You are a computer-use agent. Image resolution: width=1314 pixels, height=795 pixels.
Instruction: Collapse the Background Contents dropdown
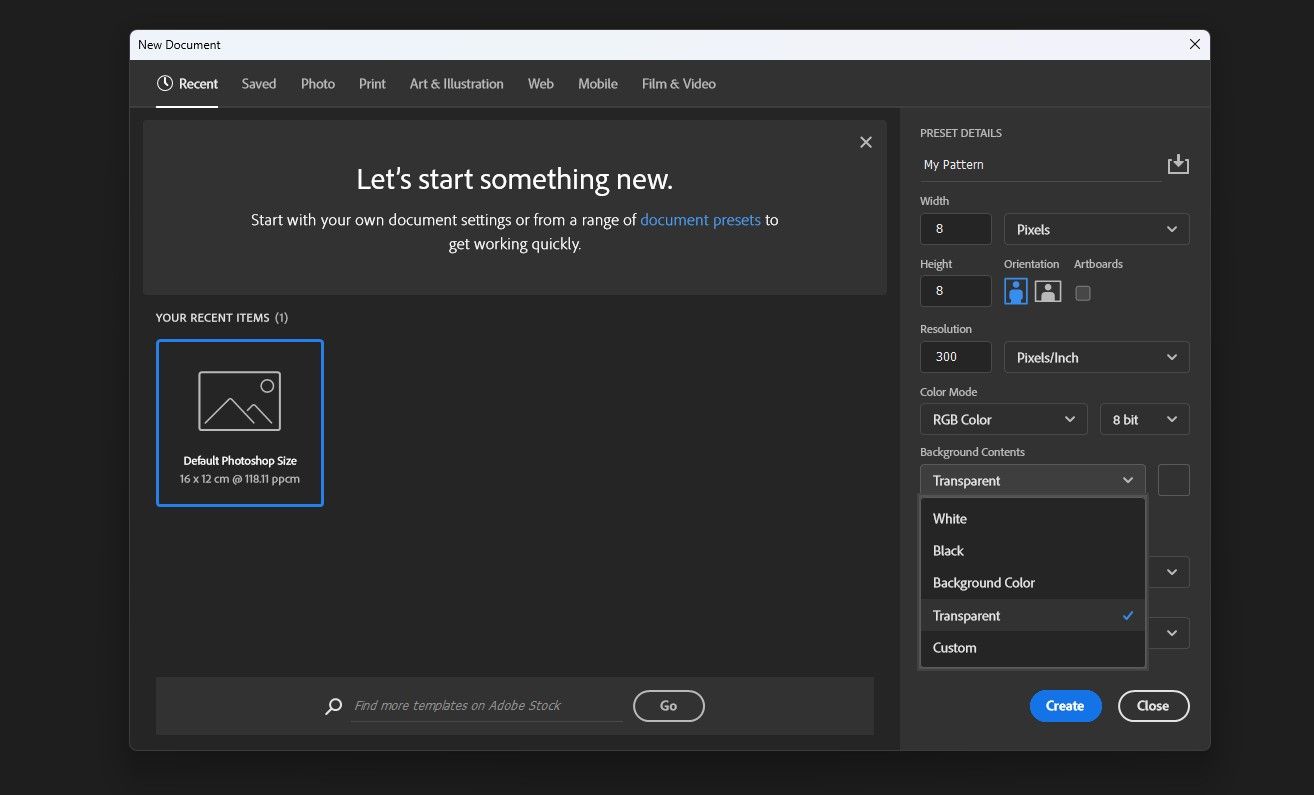point(1033,480)
